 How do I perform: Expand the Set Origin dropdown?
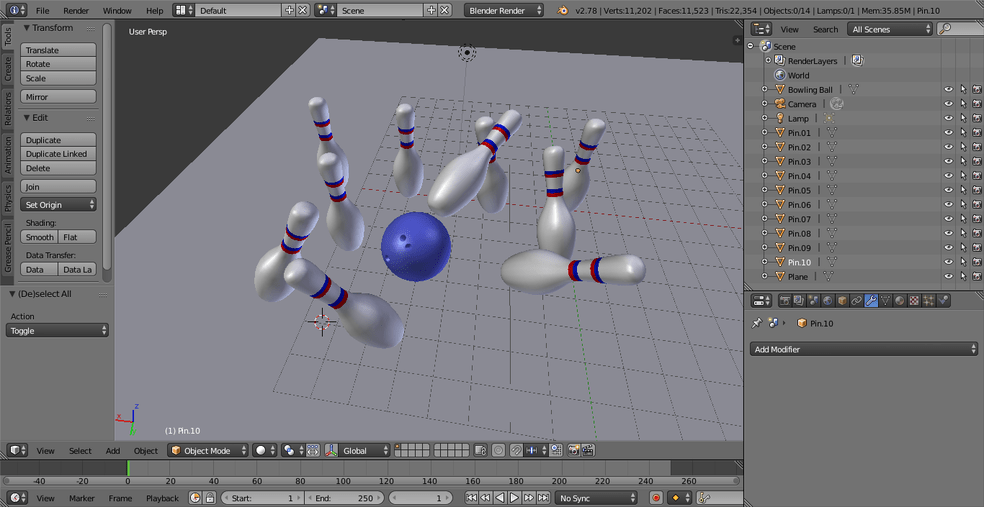[x=59, y=205]
